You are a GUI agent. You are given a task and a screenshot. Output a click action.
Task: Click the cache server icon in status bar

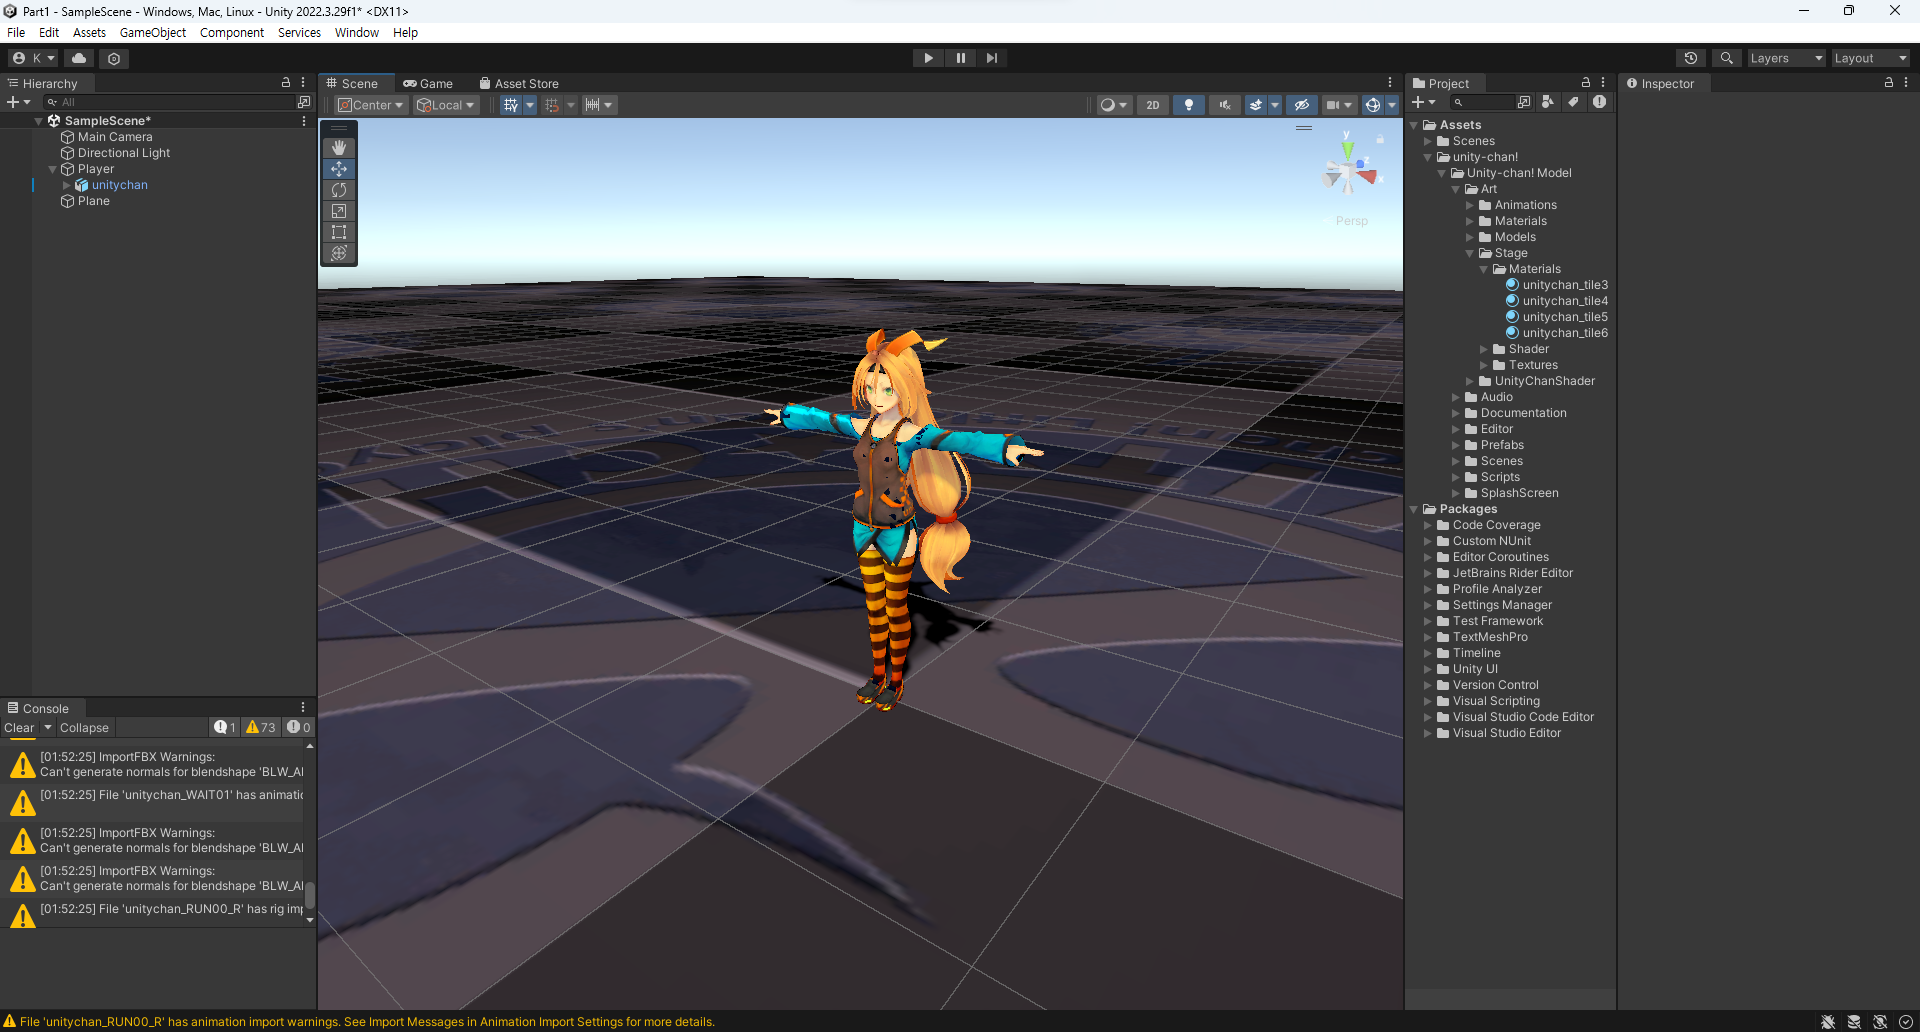[1854, 1022]
